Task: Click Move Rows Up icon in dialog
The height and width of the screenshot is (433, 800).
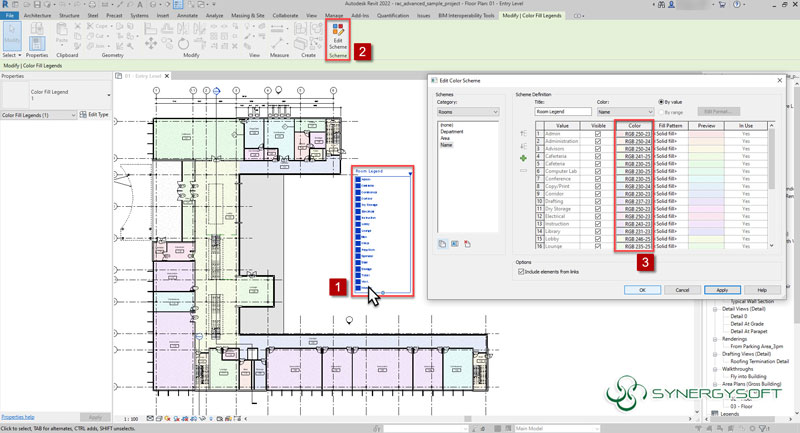Action: click(x=522, y=133)
